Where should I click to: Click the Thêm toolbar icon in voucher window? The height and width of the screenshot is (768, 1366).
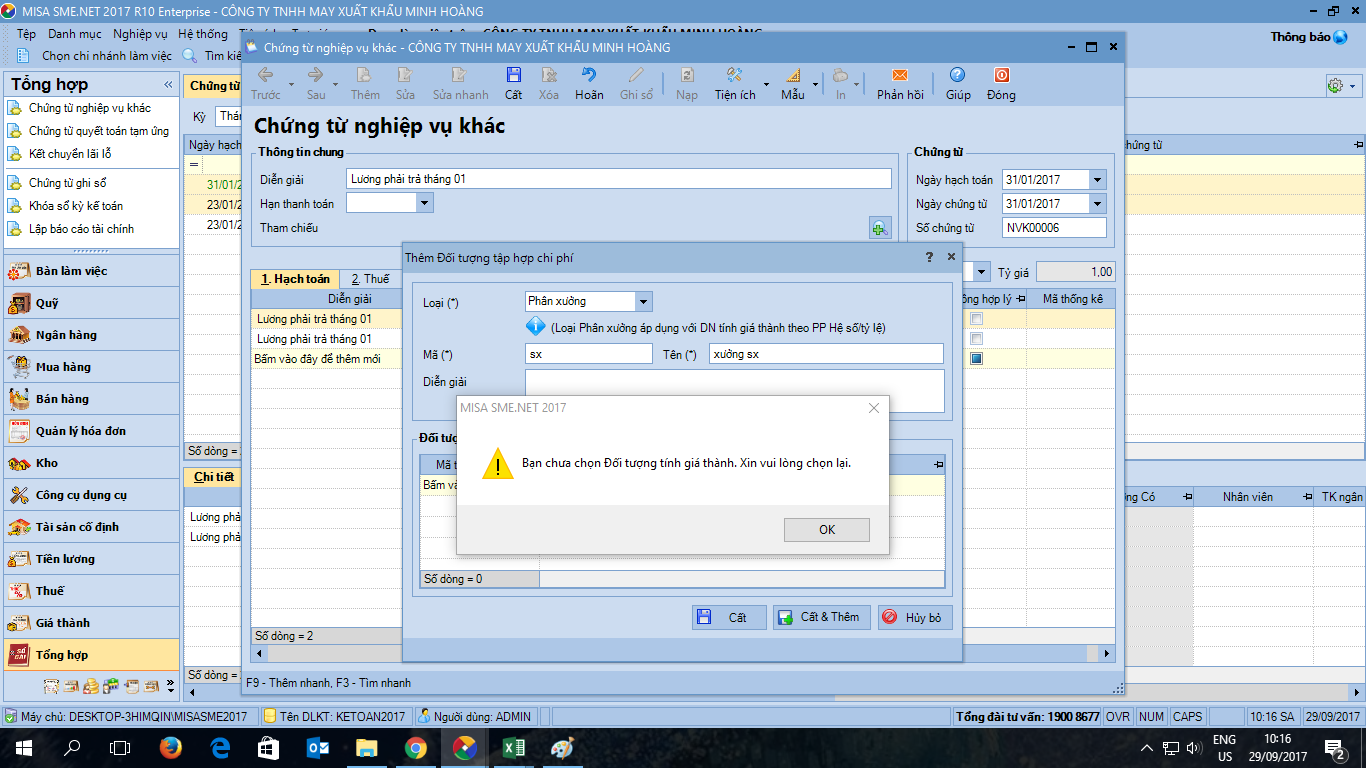click(x=365, y=75)
